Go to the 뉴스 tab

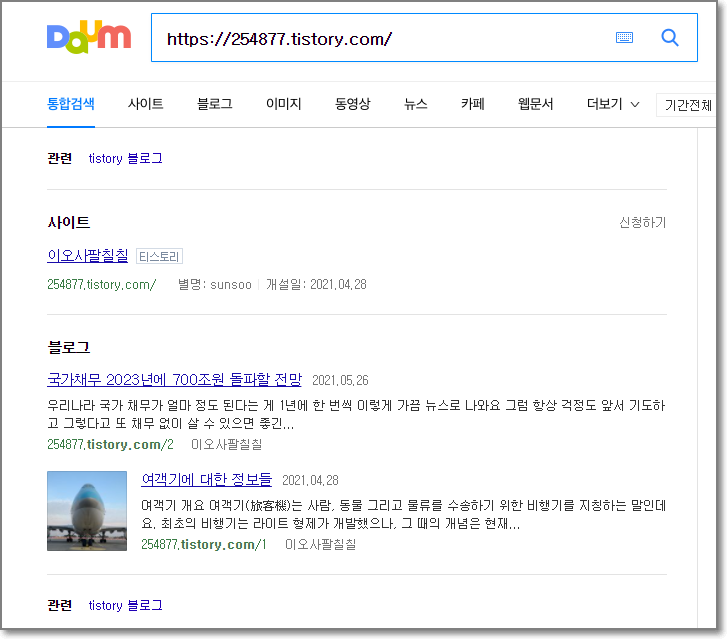click(415, 104)
